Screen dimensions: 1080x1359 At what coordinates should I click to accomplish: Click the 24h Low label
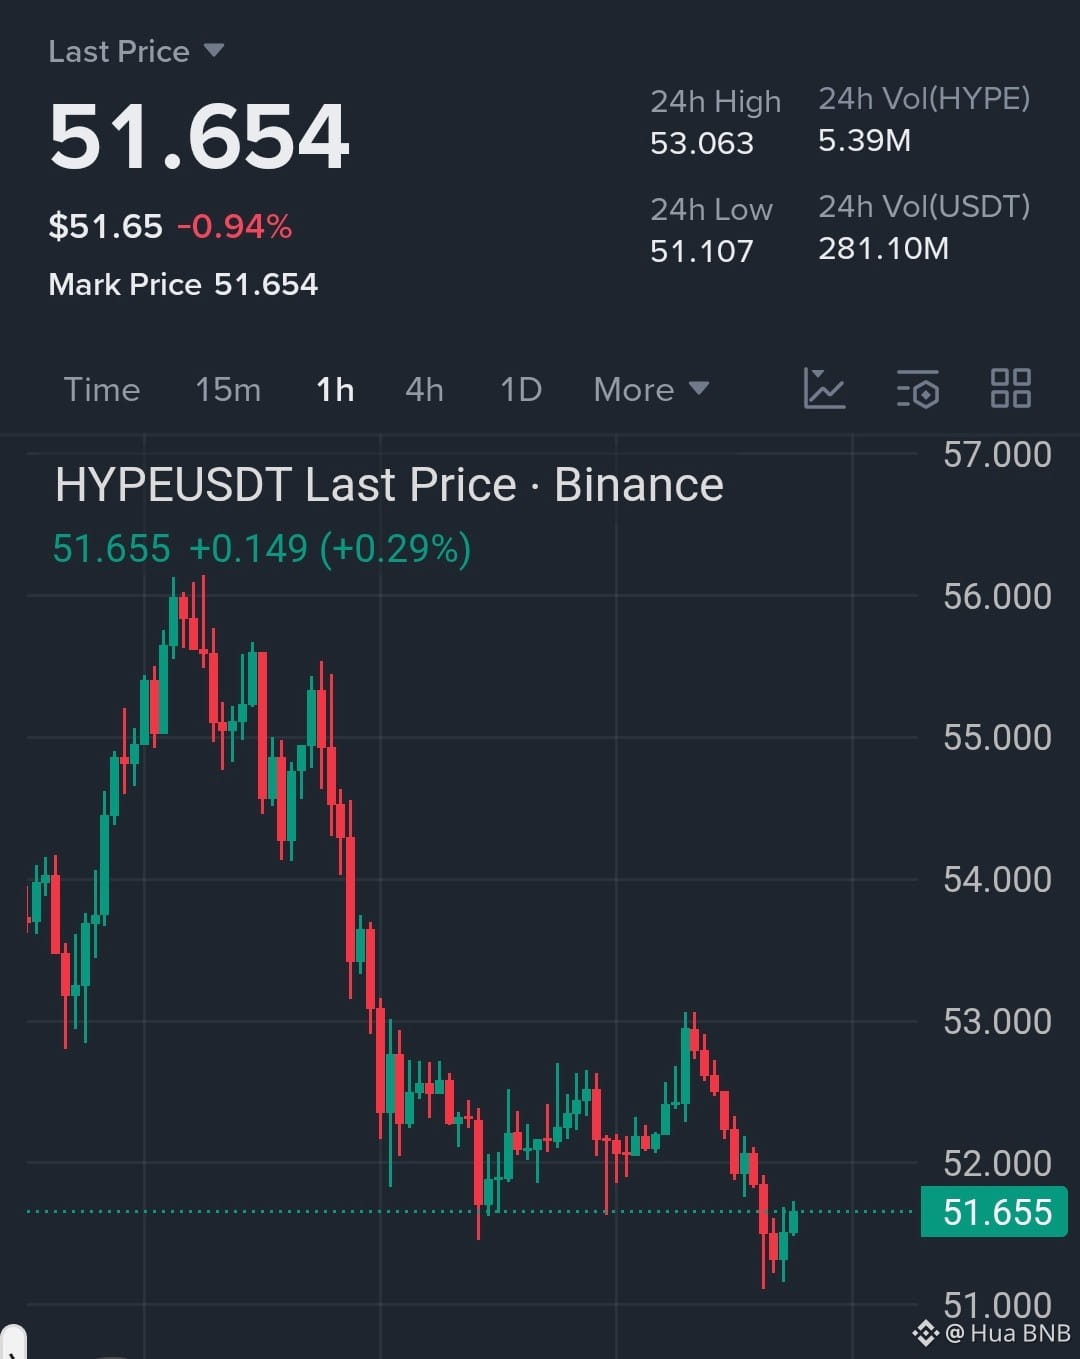711,209
